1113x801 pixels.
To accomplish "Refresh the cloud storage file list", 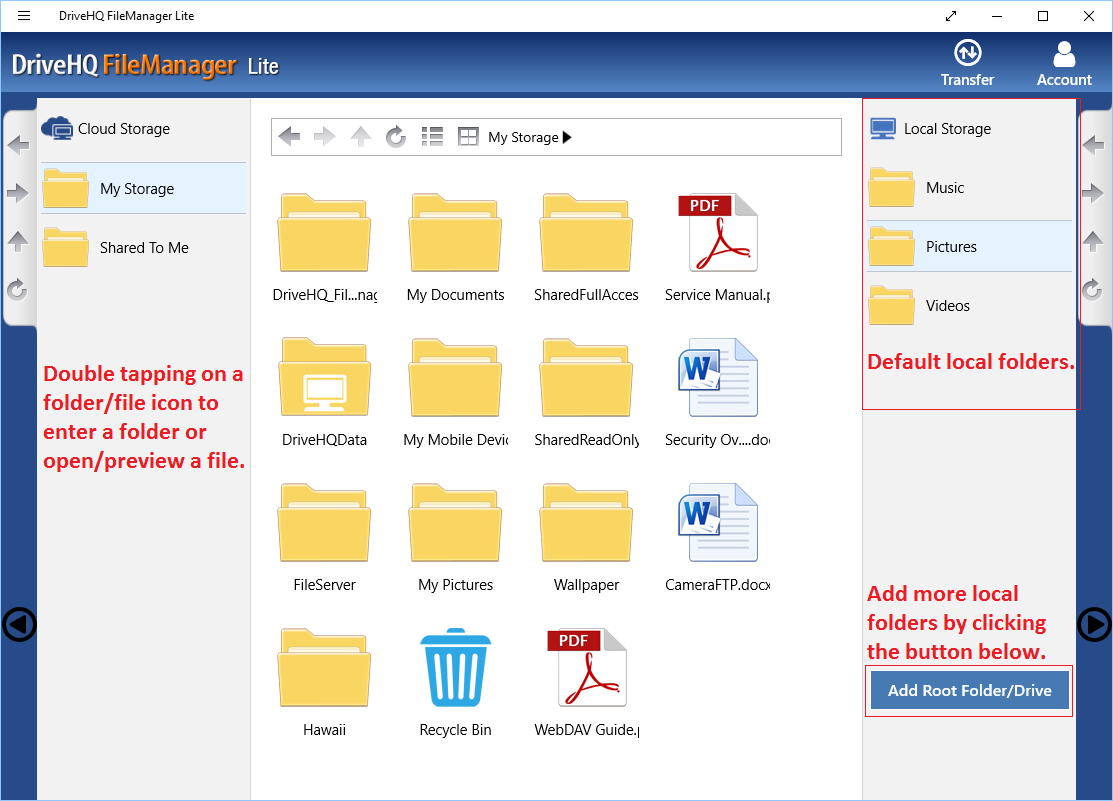I will [396, 137].
